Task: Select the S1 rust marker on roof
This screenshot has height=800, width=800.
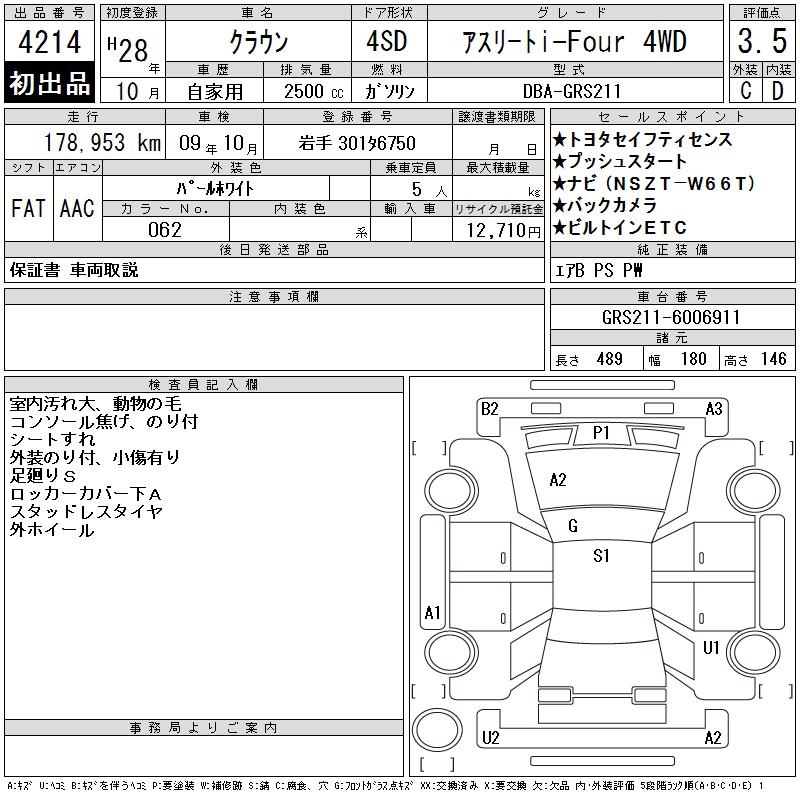Action: (x=601, y=557)
